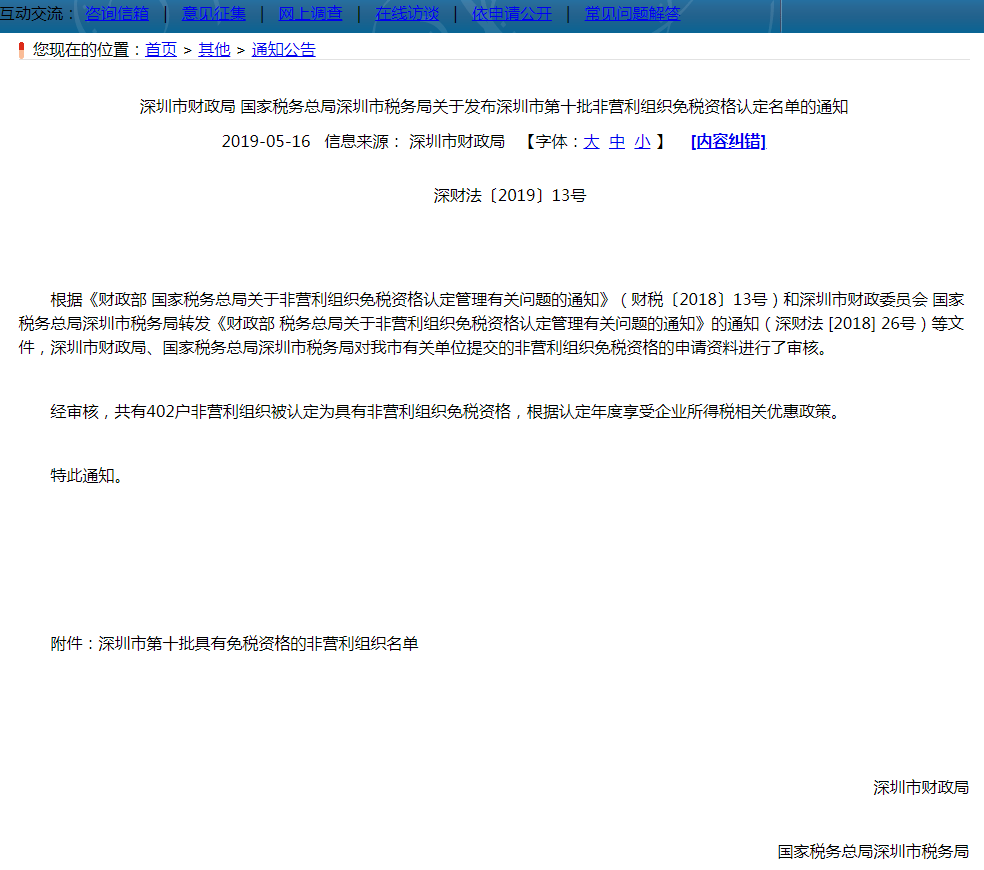Open the 咨询信箱 link
Image resolution: width=984 pixels, height=870 pixels.
point(117,13)
